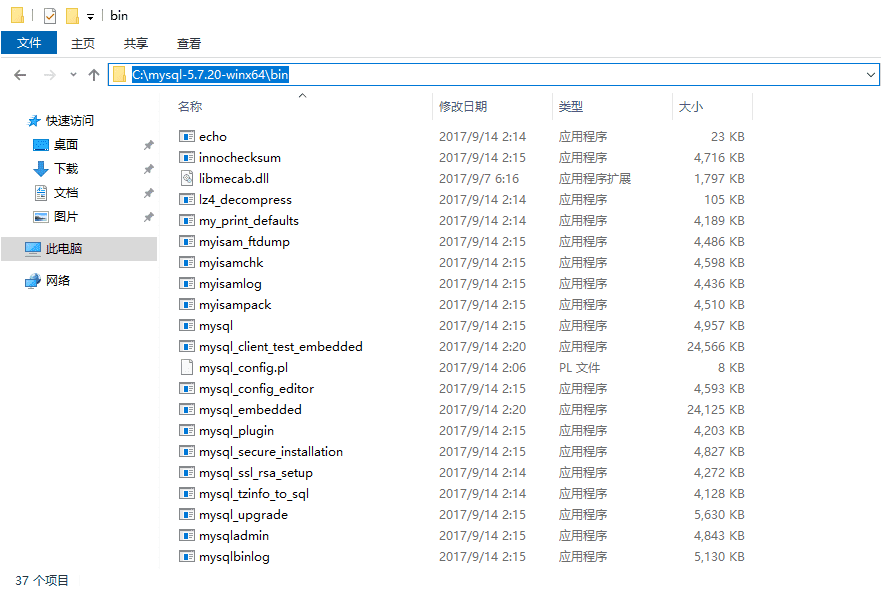Select 图片 in the navigation pane
Viewport: 881px width, 592px height.
(66, 217)
